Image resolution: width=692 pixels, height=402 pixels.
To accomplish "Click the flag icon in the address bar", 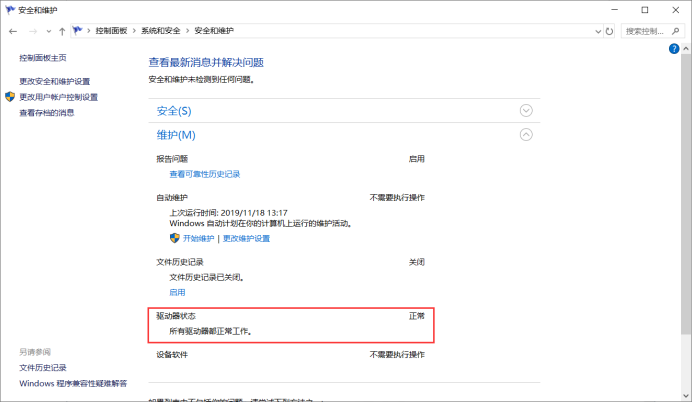I will click(78, 31).
